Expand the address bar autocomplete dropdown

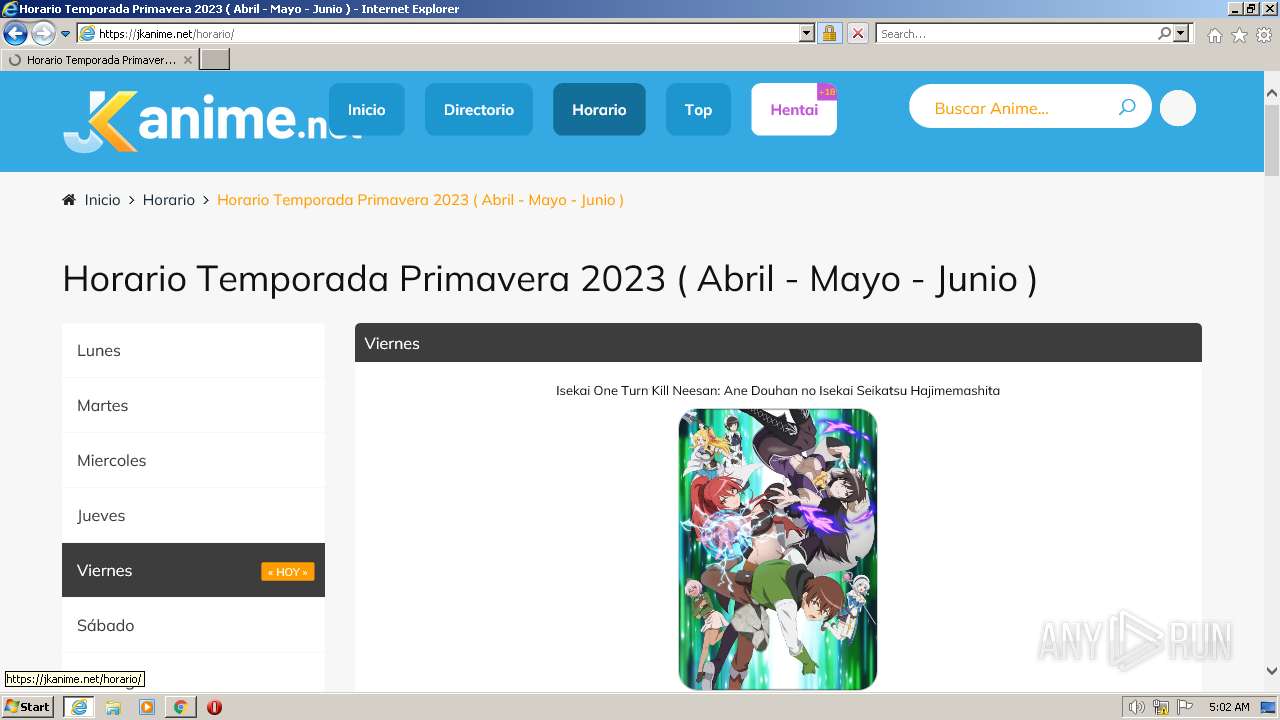click(807, 34)
